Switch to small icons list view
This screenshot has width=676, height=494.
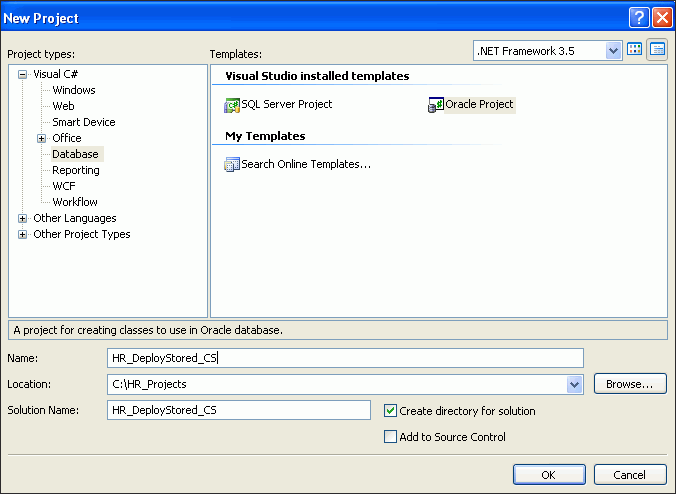pos(657,50)
